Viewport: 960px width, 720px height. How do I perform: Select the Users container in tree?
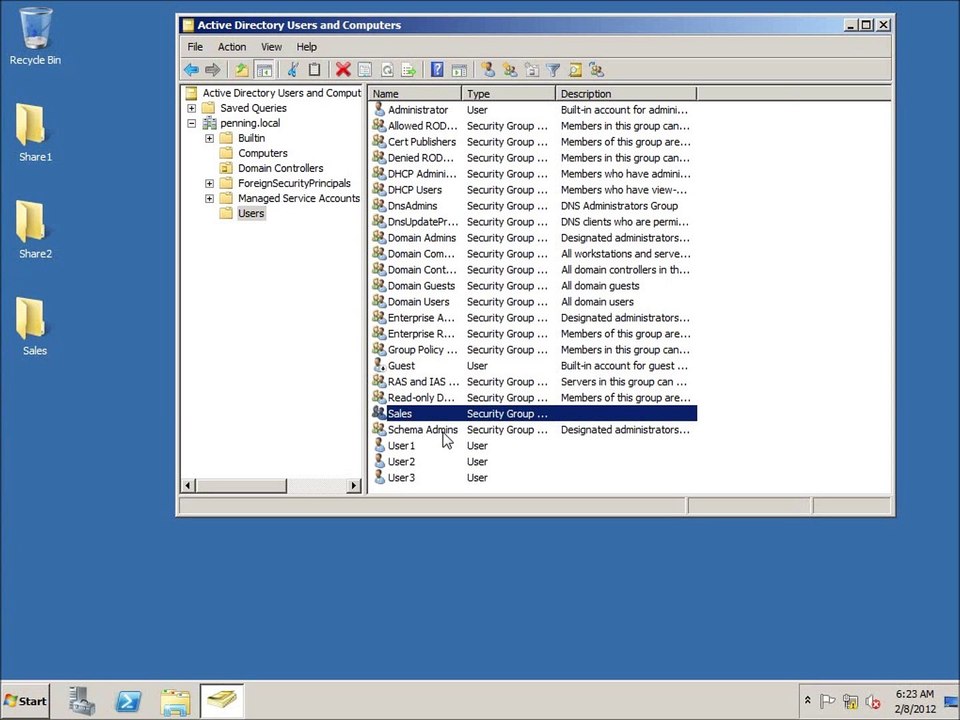pos(251,213)
